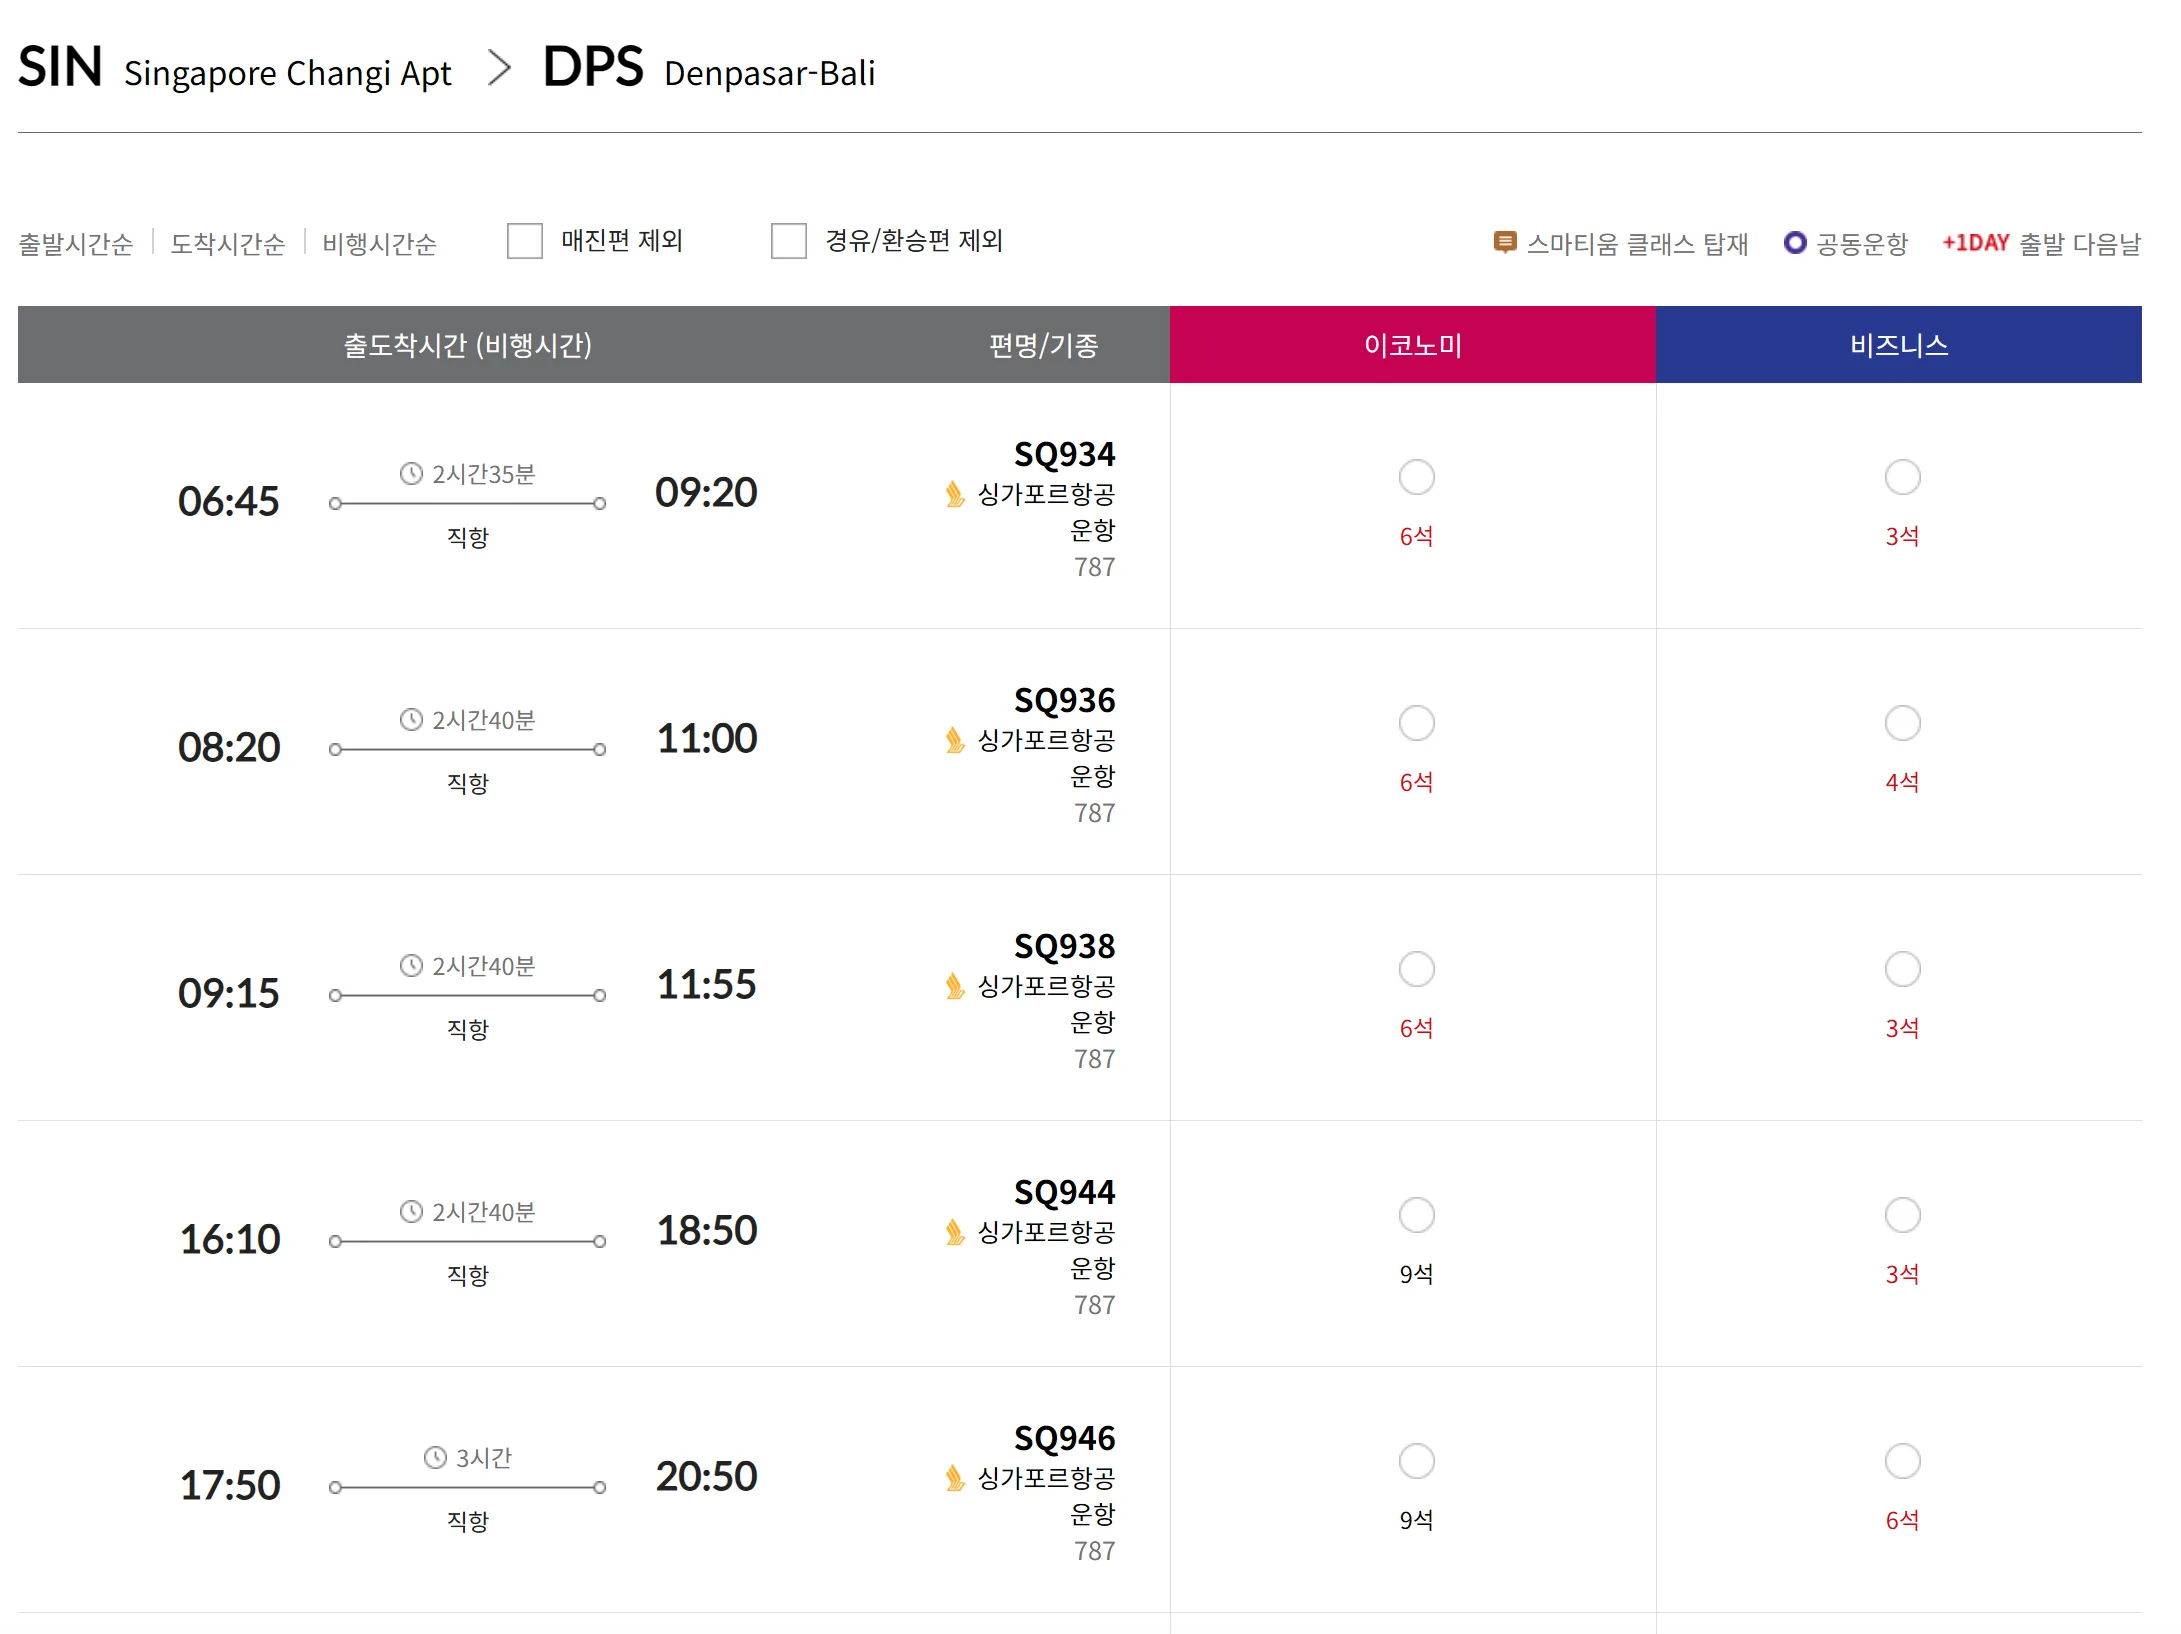Sort flights by 출발시간순
The width and height of the screenshot is (2181, 1634).
pos(76,244)
